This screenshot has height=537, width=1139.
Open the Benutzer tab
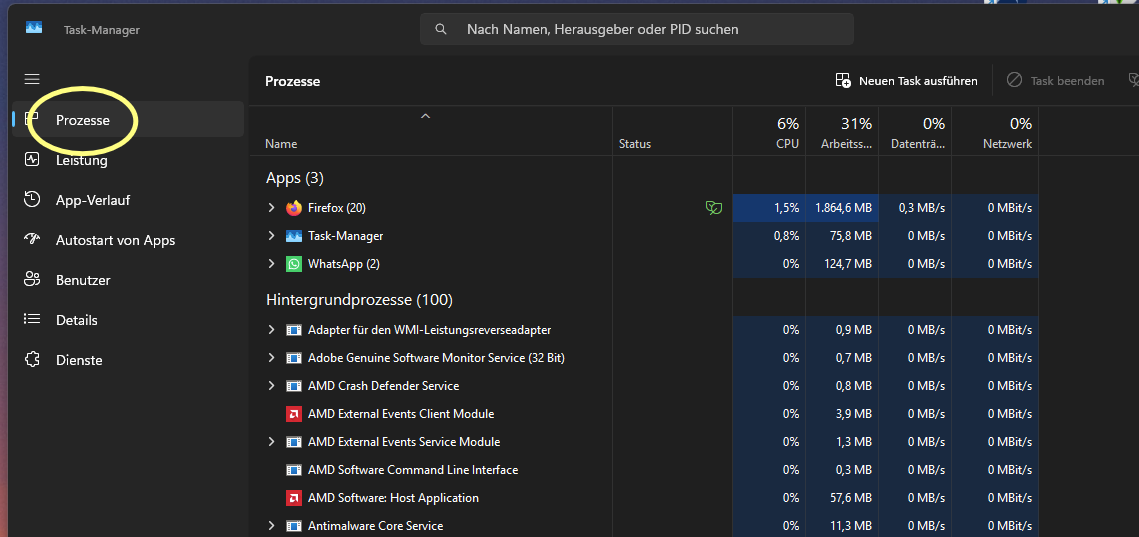pyautogui.click(x=129, y=280)
